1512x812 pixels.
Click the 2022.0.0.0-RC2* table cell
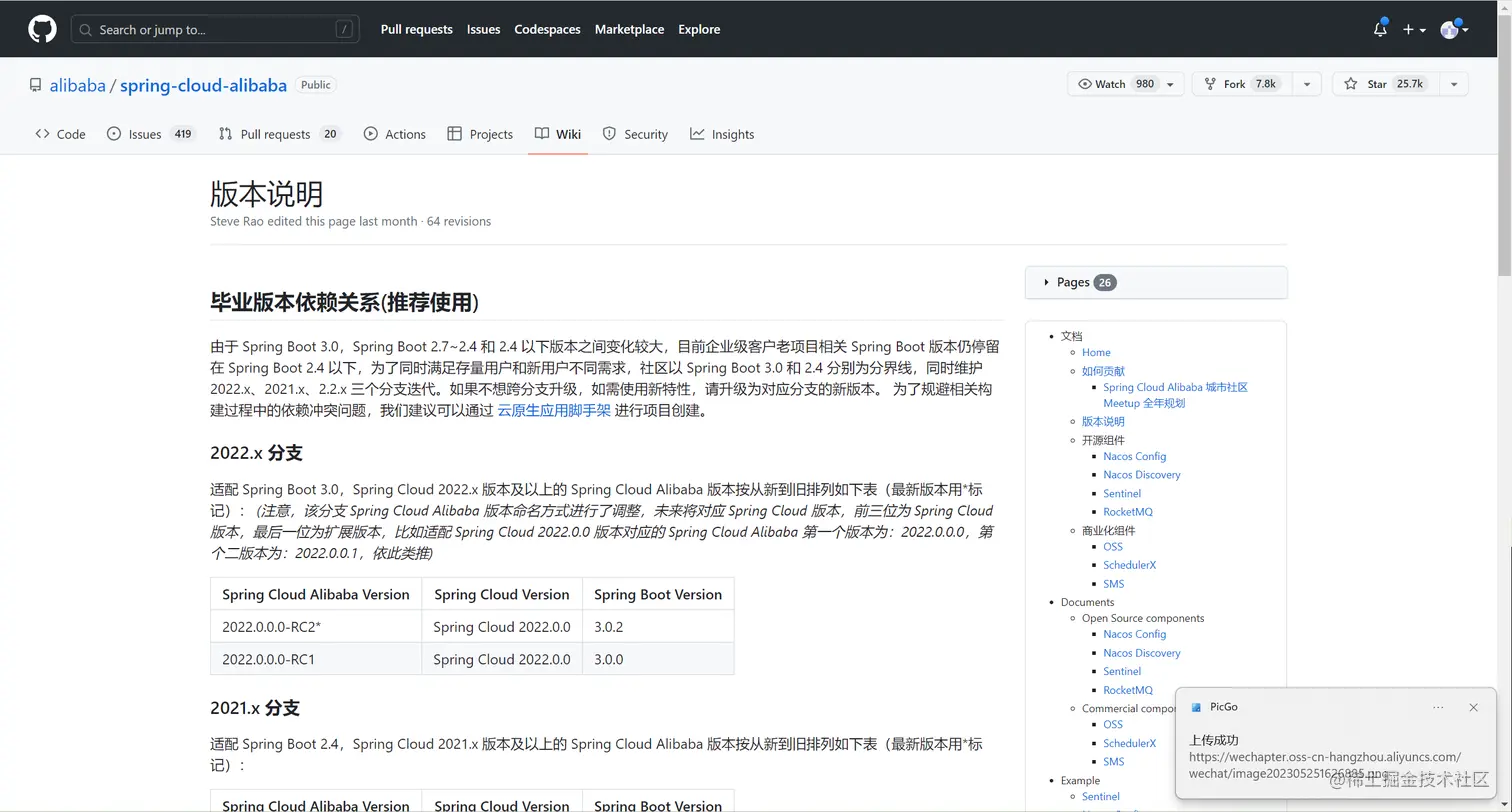tap(316, 627)
